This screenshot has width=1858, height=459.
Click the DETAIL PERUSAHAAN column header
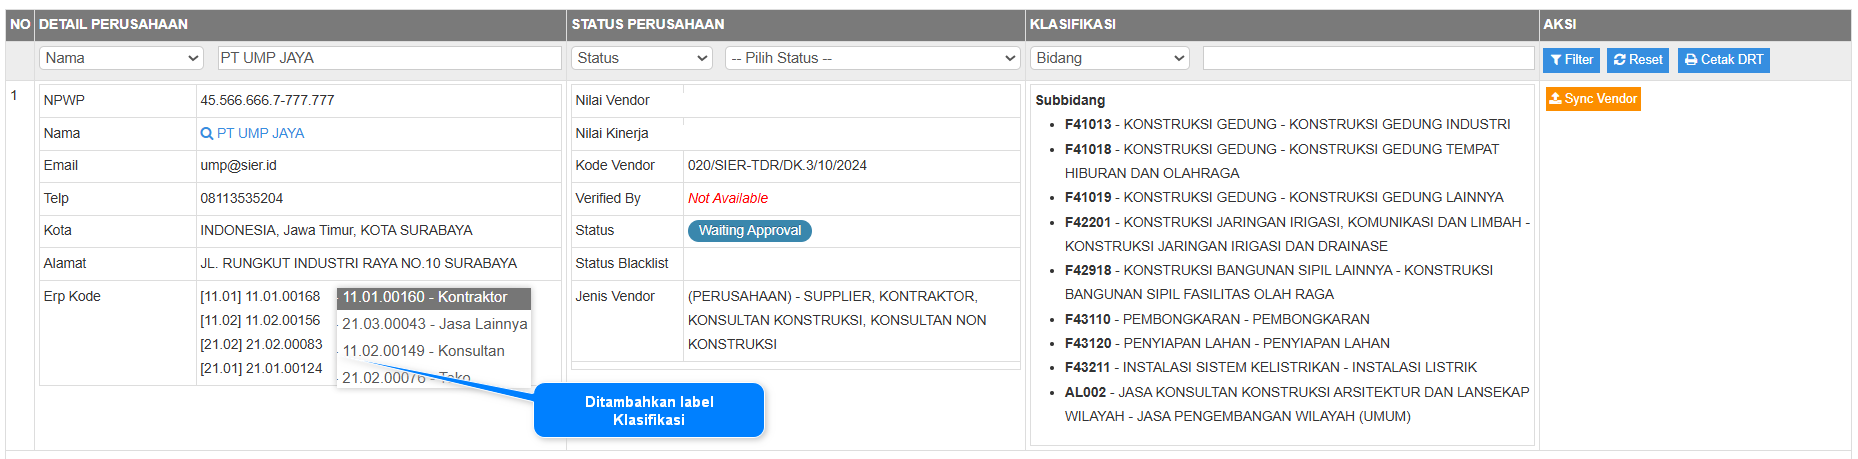coord(113,24)
